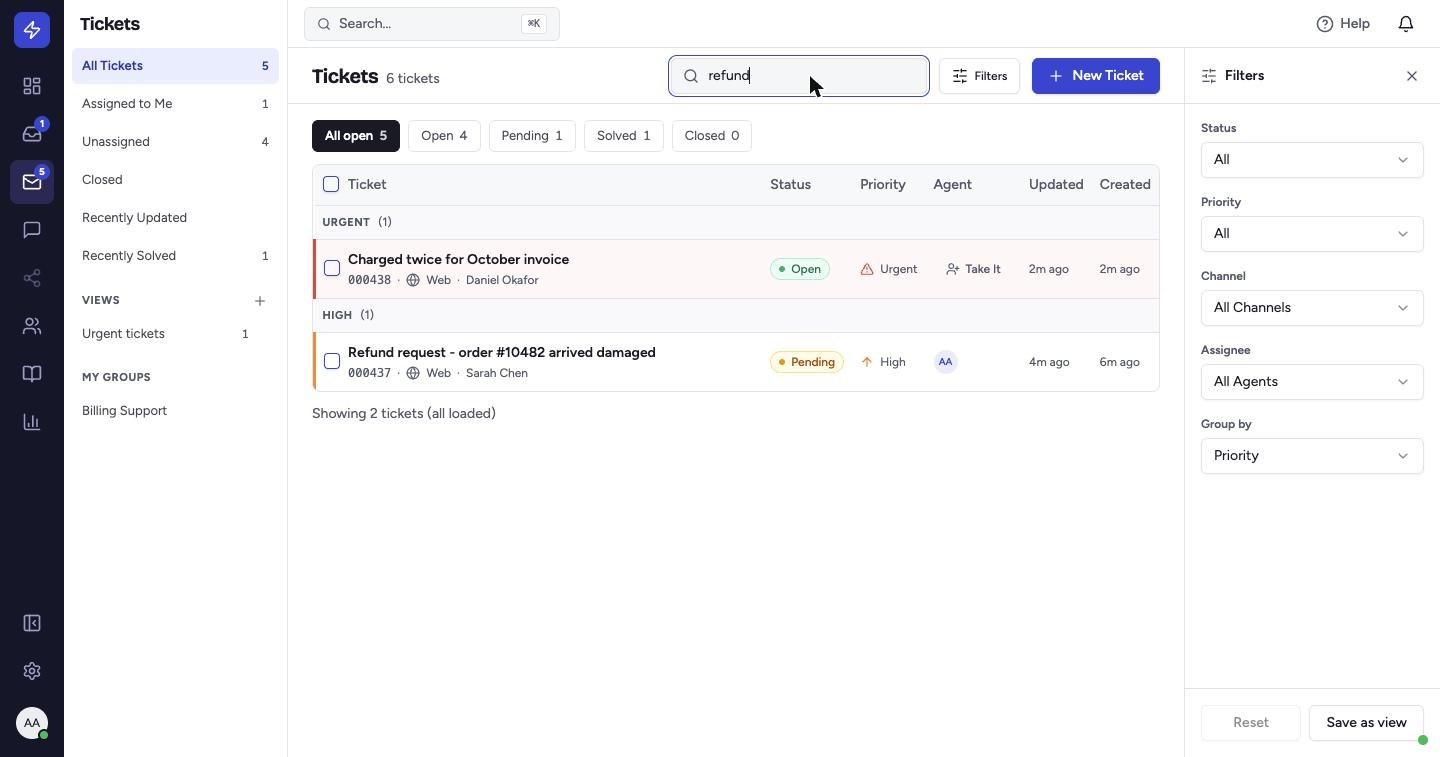
Task: Open the reports bar chart icon
Action: tap(32, 422)
